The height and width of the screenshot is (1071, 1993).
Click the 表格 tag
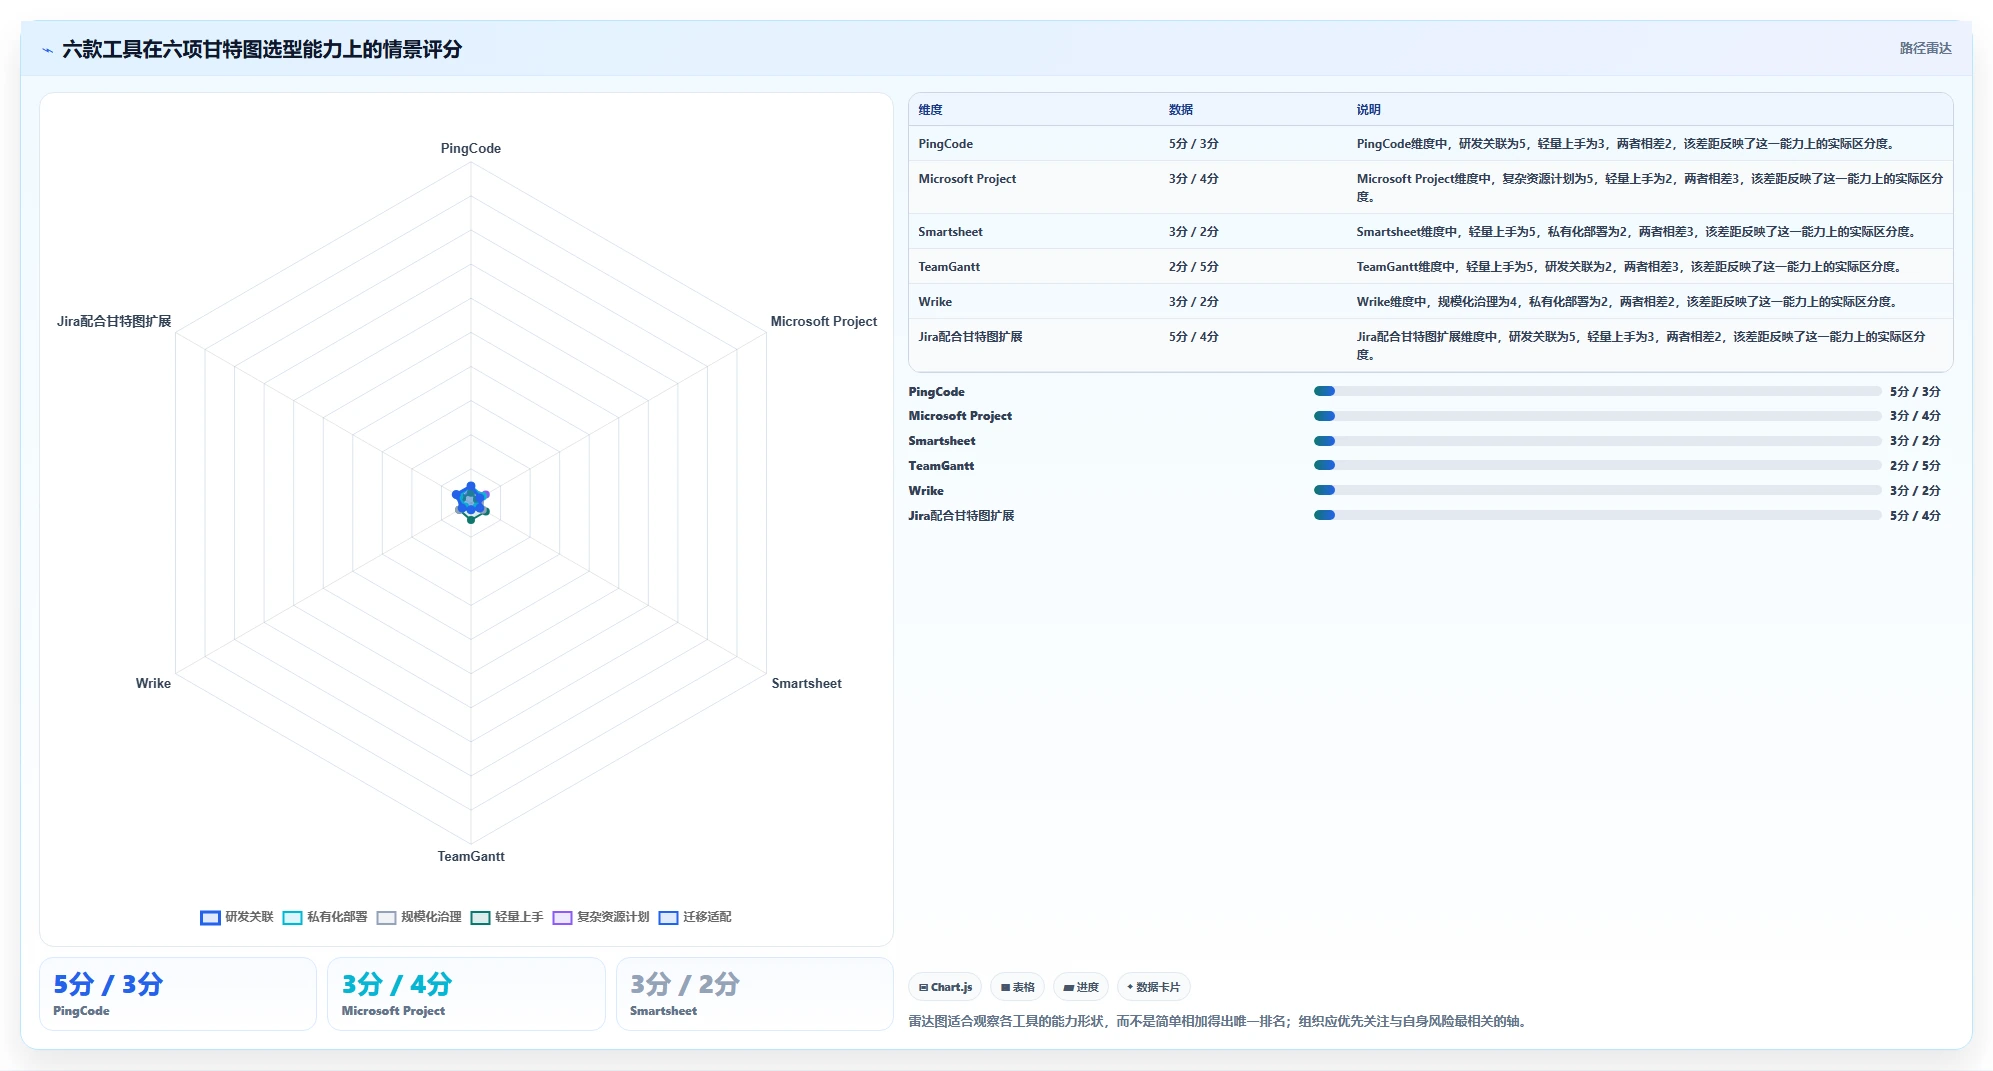click(1018, 987)
